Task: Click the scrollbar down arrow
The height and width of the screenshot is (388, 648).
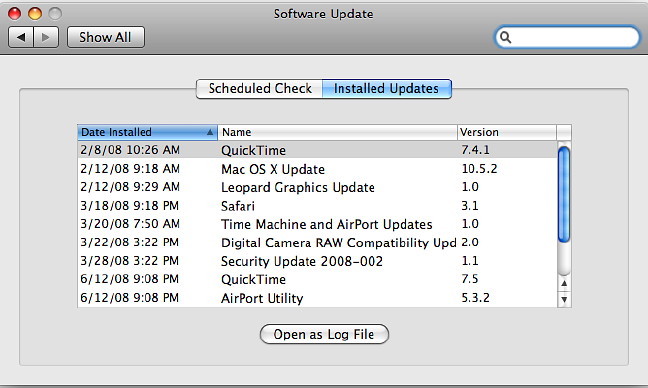Action: [564, 299]
